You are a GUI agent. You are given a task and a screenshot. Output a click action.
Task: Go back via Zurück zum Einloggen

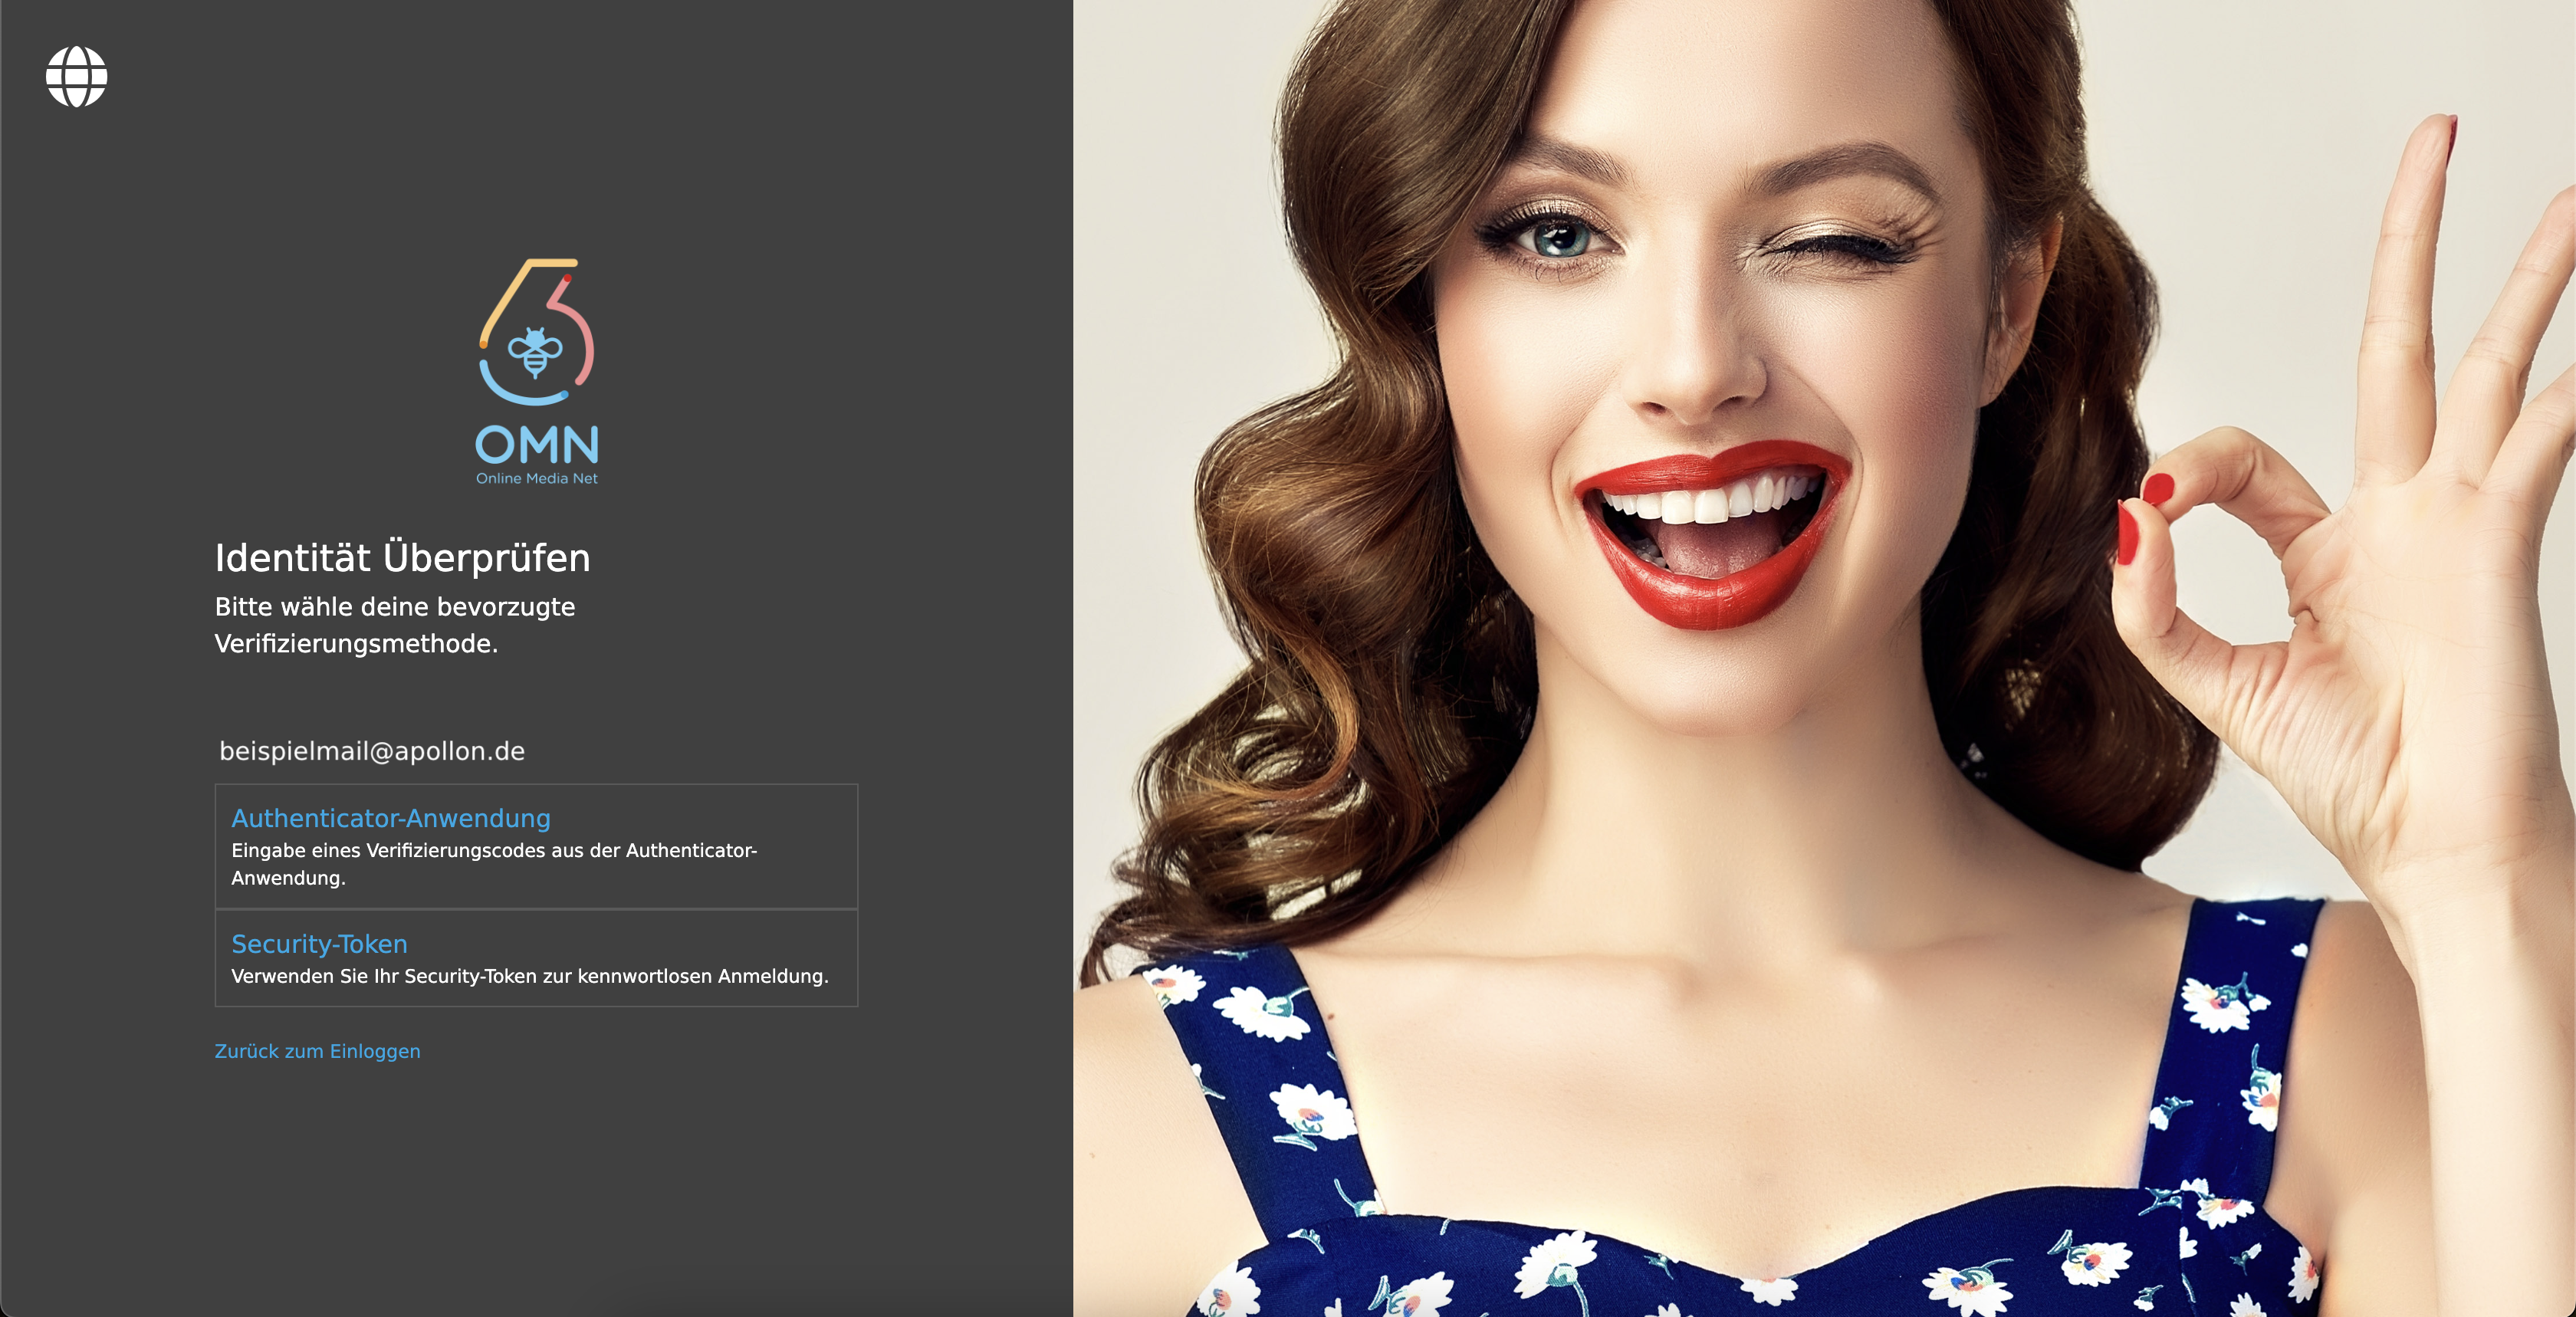pyautogui.click(x=317, y=1051)
